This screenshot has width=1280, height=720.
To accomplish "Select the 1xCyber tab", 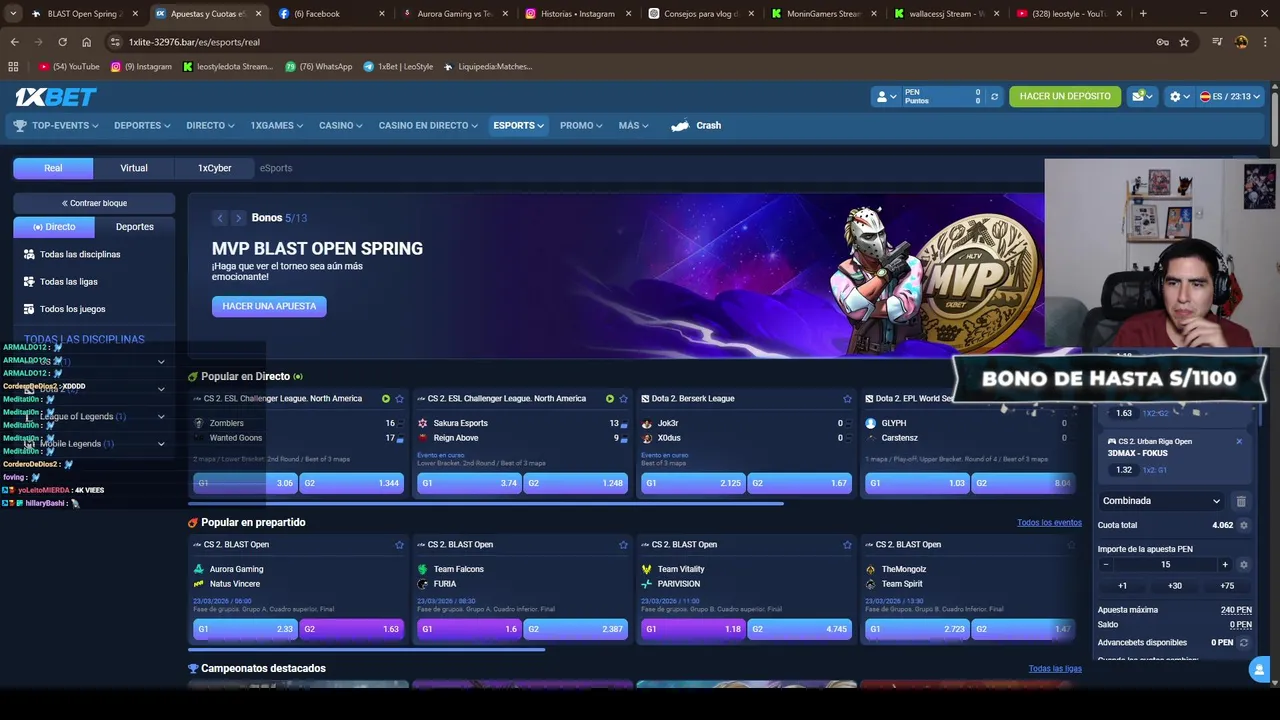I will pyautogui.click(x=214, y=168).
